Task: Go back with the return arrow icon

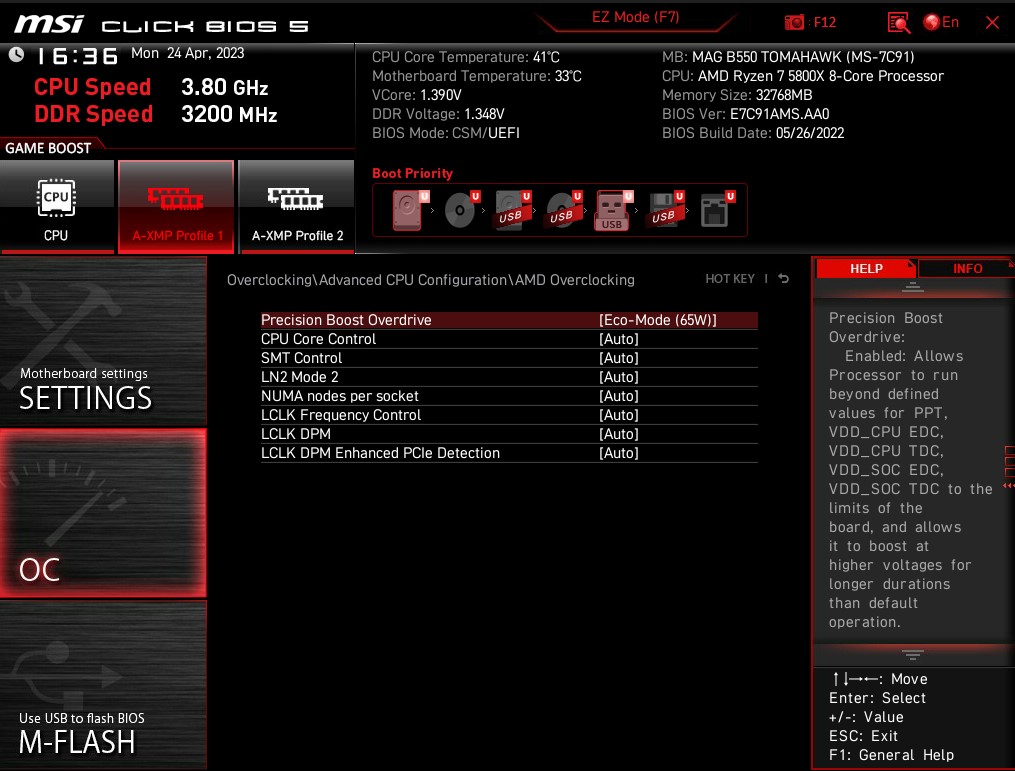Action: tap(784, 278)
